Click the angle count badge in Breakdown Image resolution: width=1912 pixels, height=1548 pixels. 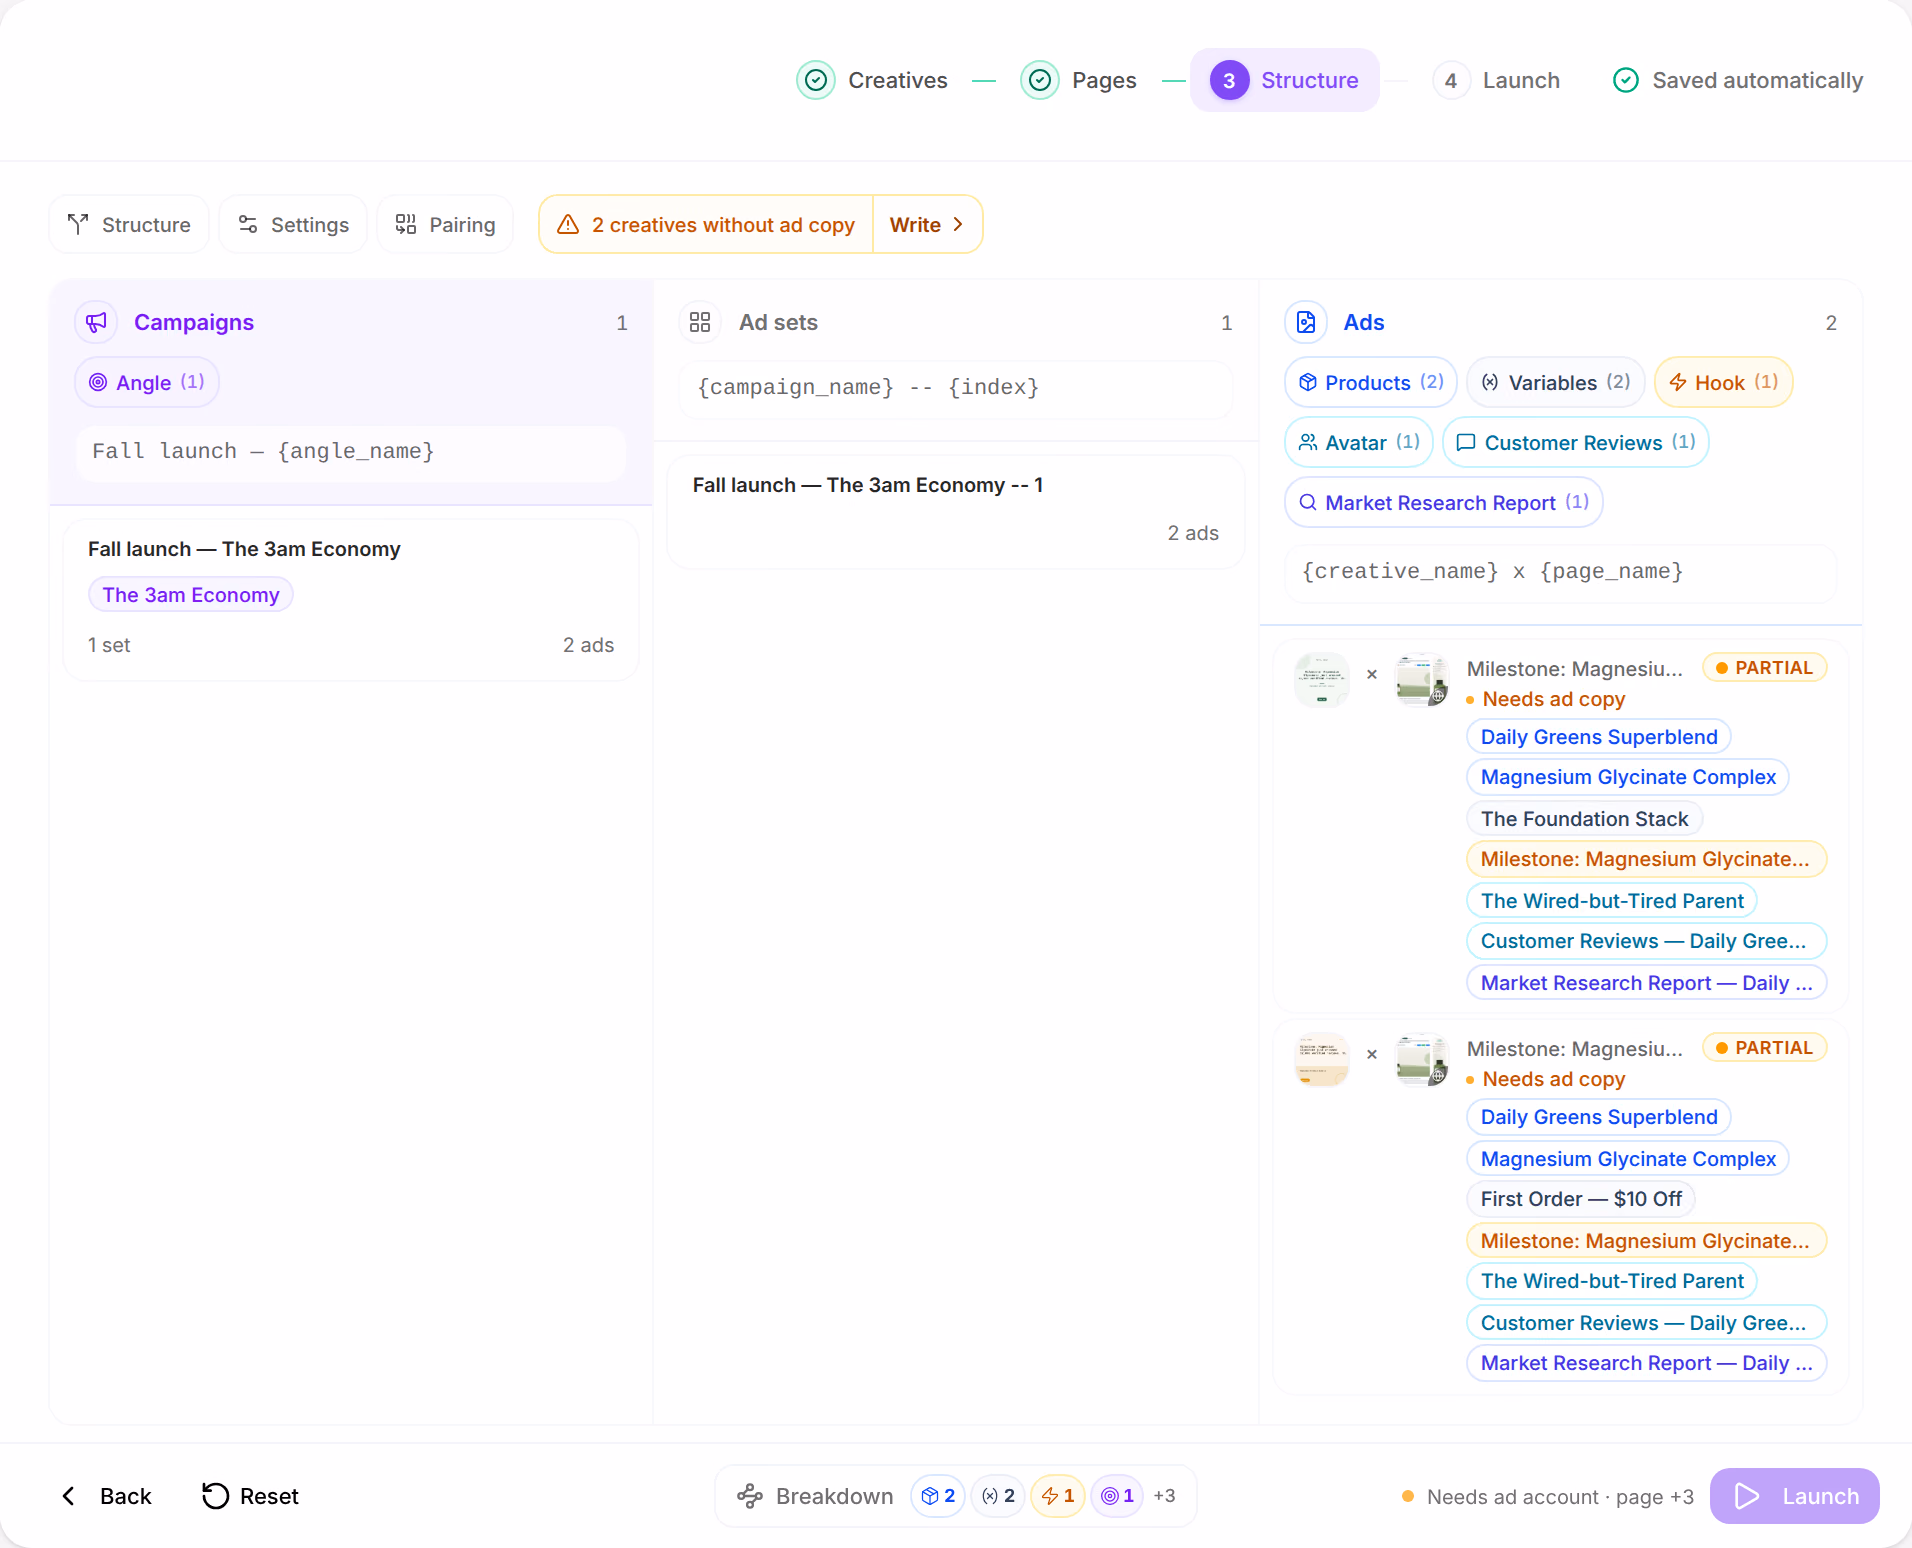pos(1117,1496)
